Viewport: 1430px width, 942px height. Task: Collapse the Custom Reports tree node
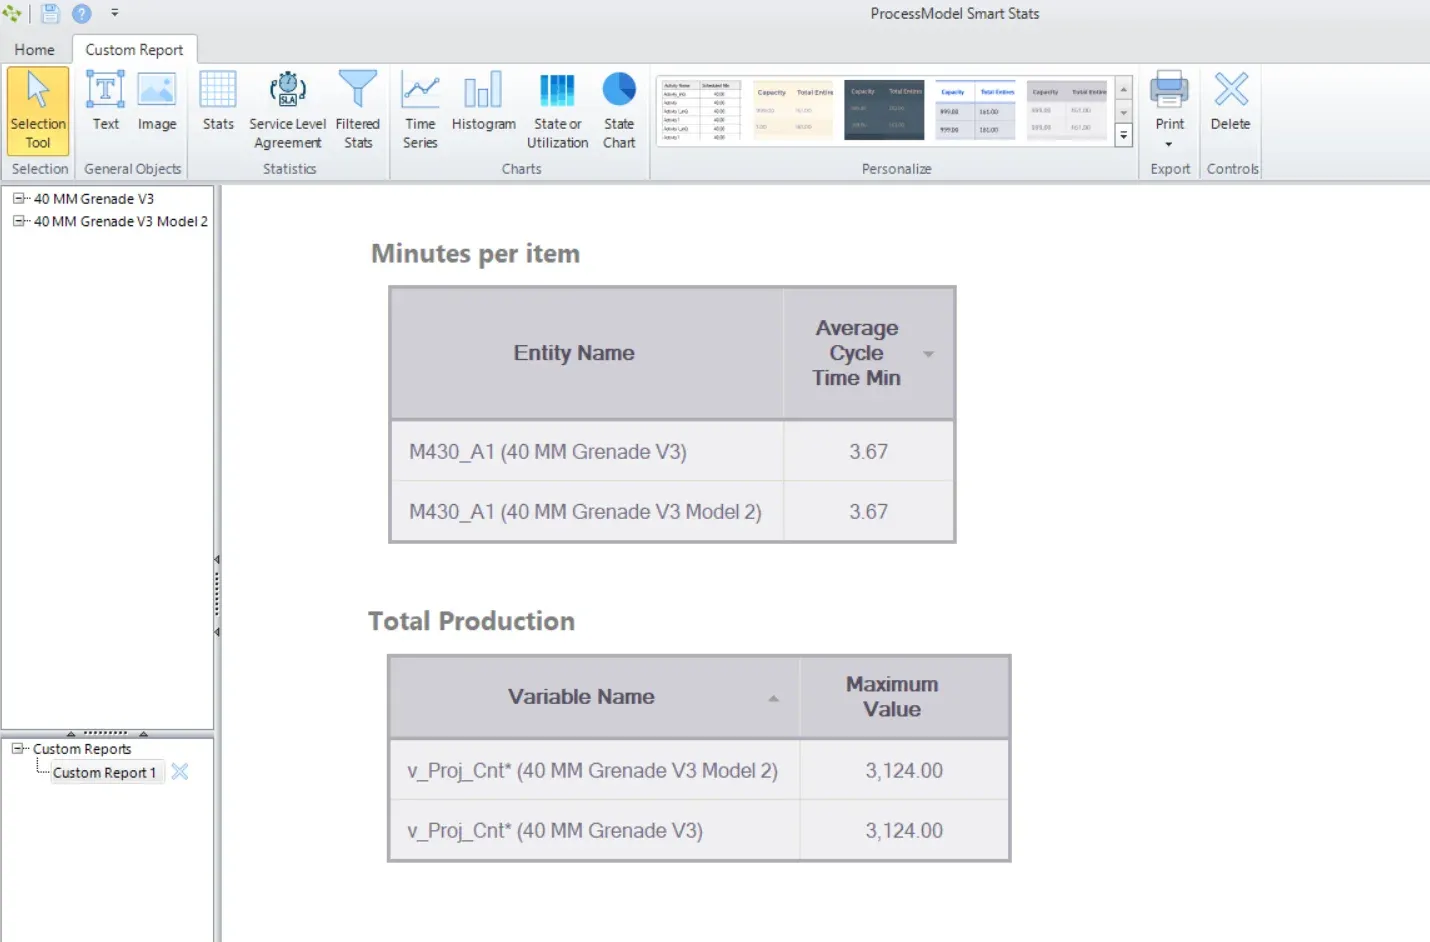tap(17, 748)
